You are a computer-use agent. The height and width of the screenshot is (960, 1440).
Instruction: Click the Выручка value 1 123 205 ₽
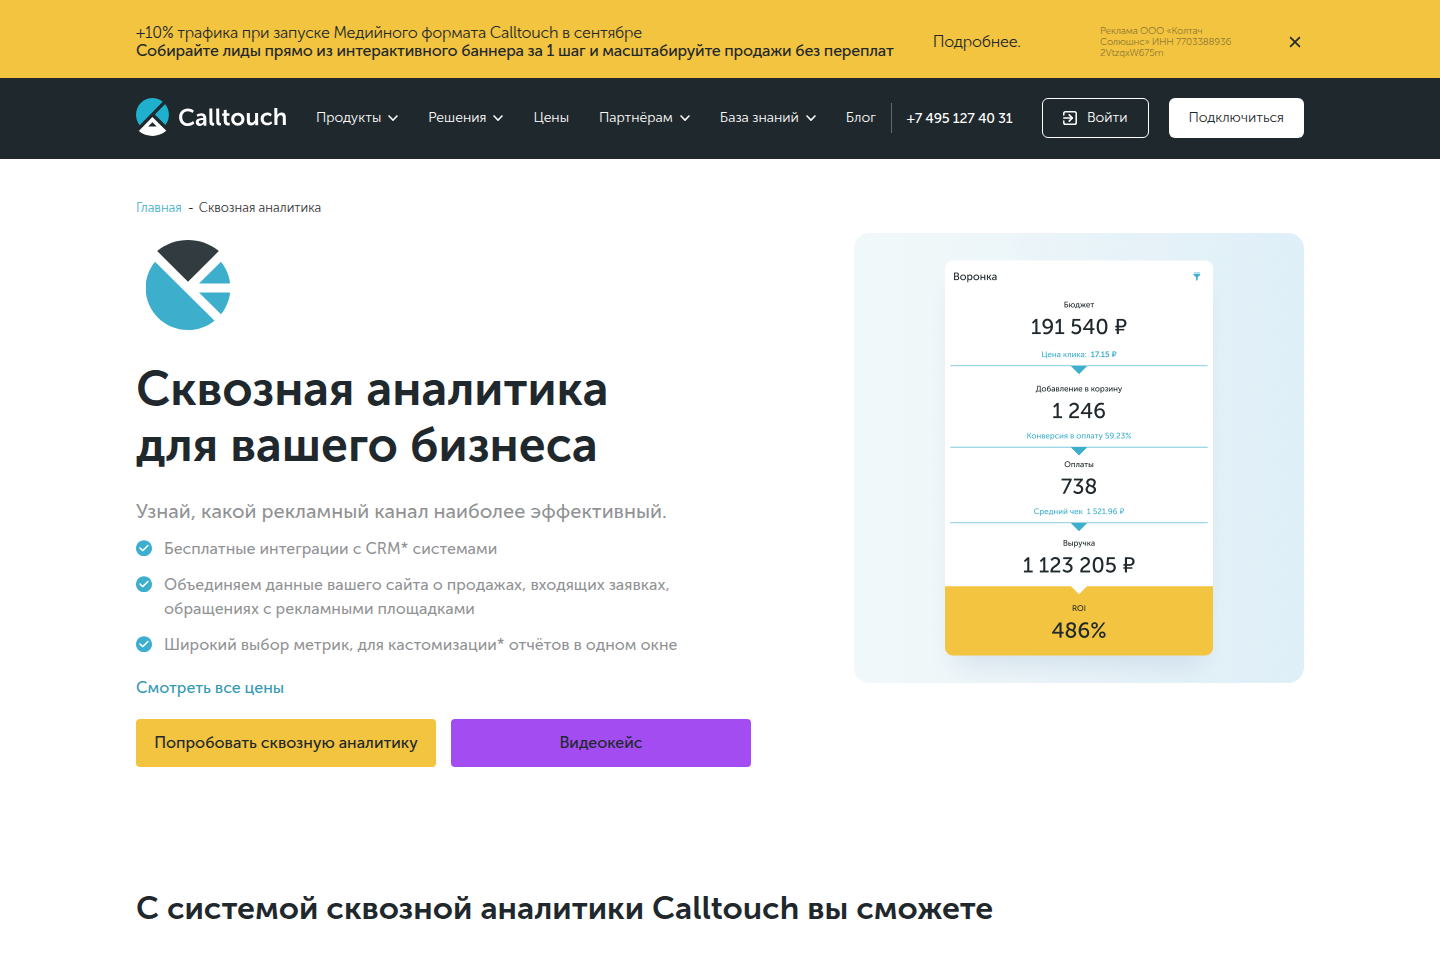(x=1079, y=565)
